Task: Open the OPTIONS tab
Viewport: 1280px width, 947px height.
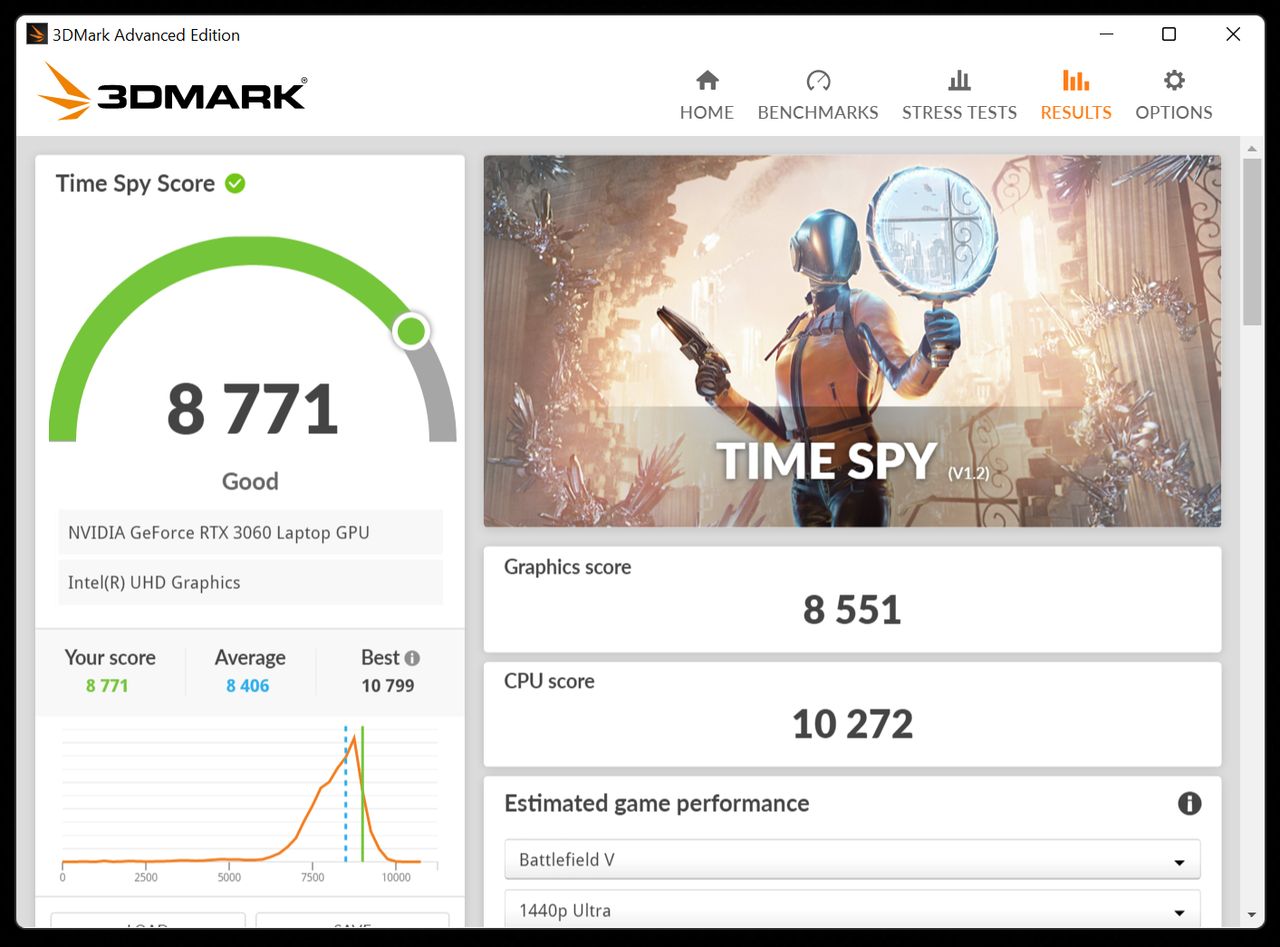Action: pyautogui.click(x=1174, y=95)
